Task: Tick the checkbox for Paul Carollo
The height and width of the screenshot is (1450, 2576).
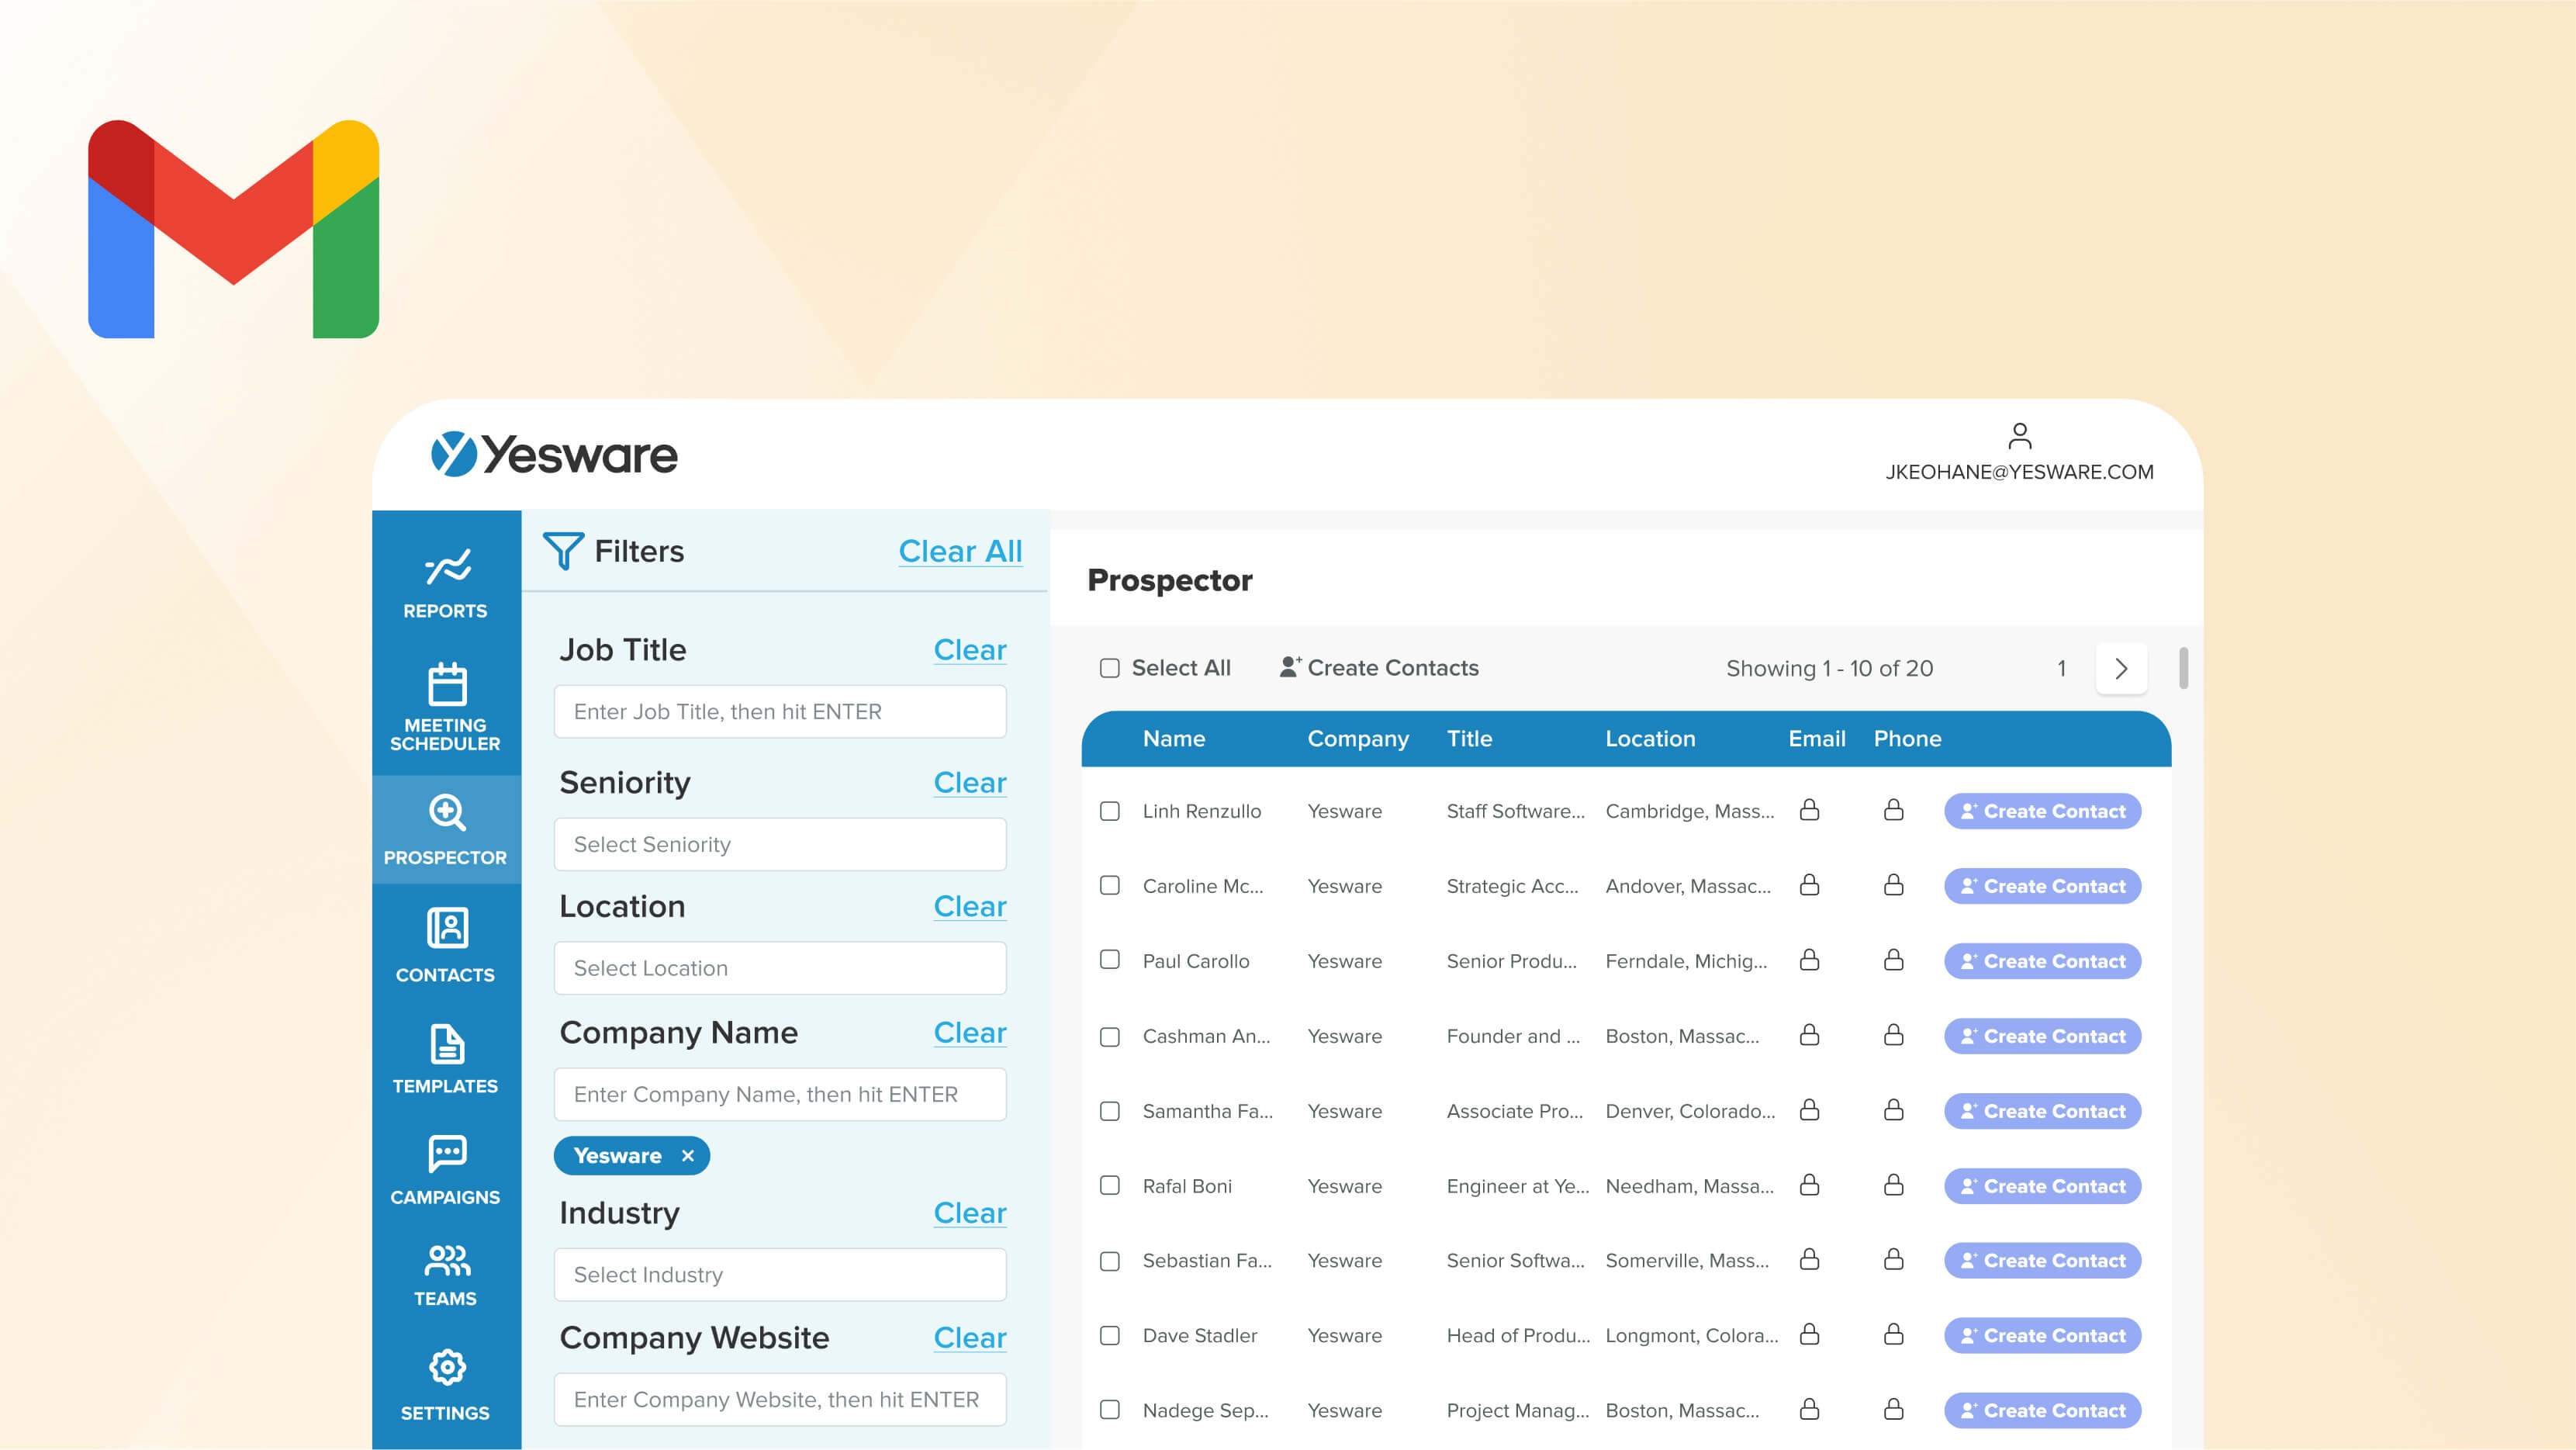Action: (1109, 960)
